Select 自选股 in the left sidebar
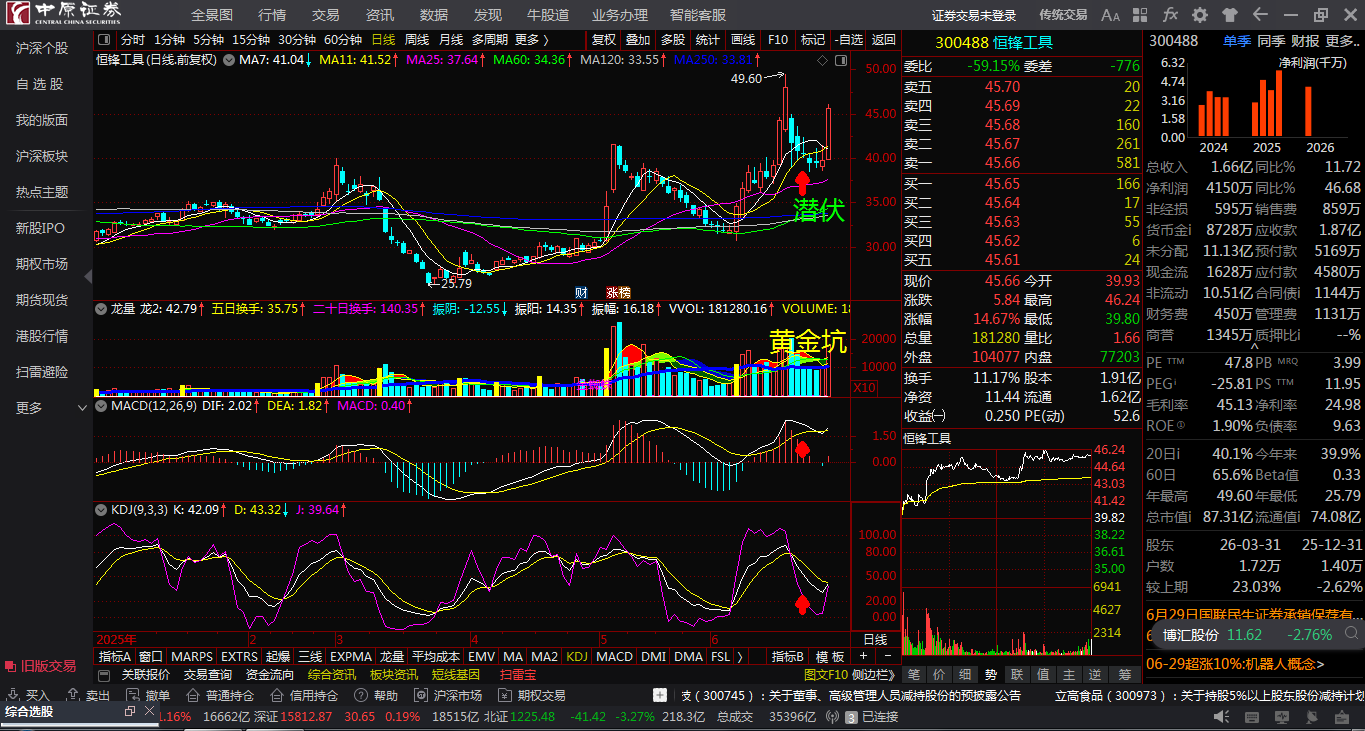This screenshot has height=731, width=1365. (x=39, y=85)
